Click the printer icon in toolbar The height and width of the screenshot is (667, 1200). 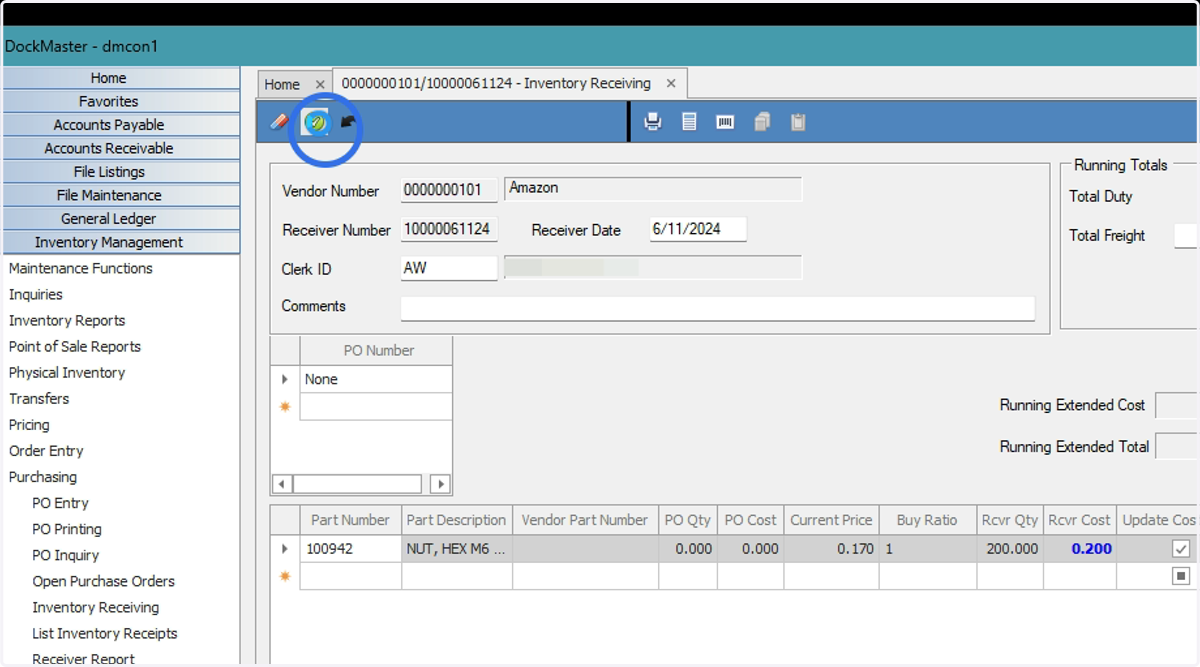pos(653,122)
